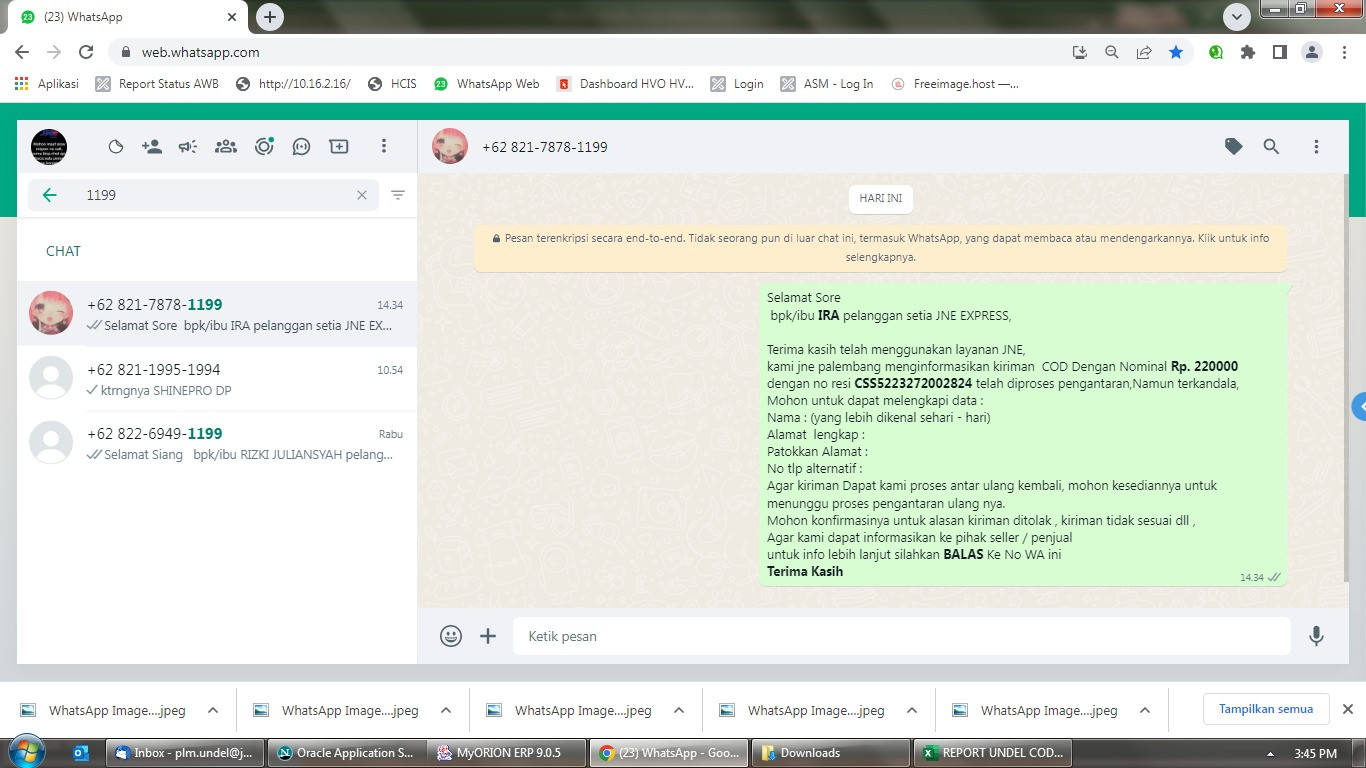This screenshot has width=1366, height=768.
Task: Open the Downloads folder taskbar button
Action: (831, 753)
